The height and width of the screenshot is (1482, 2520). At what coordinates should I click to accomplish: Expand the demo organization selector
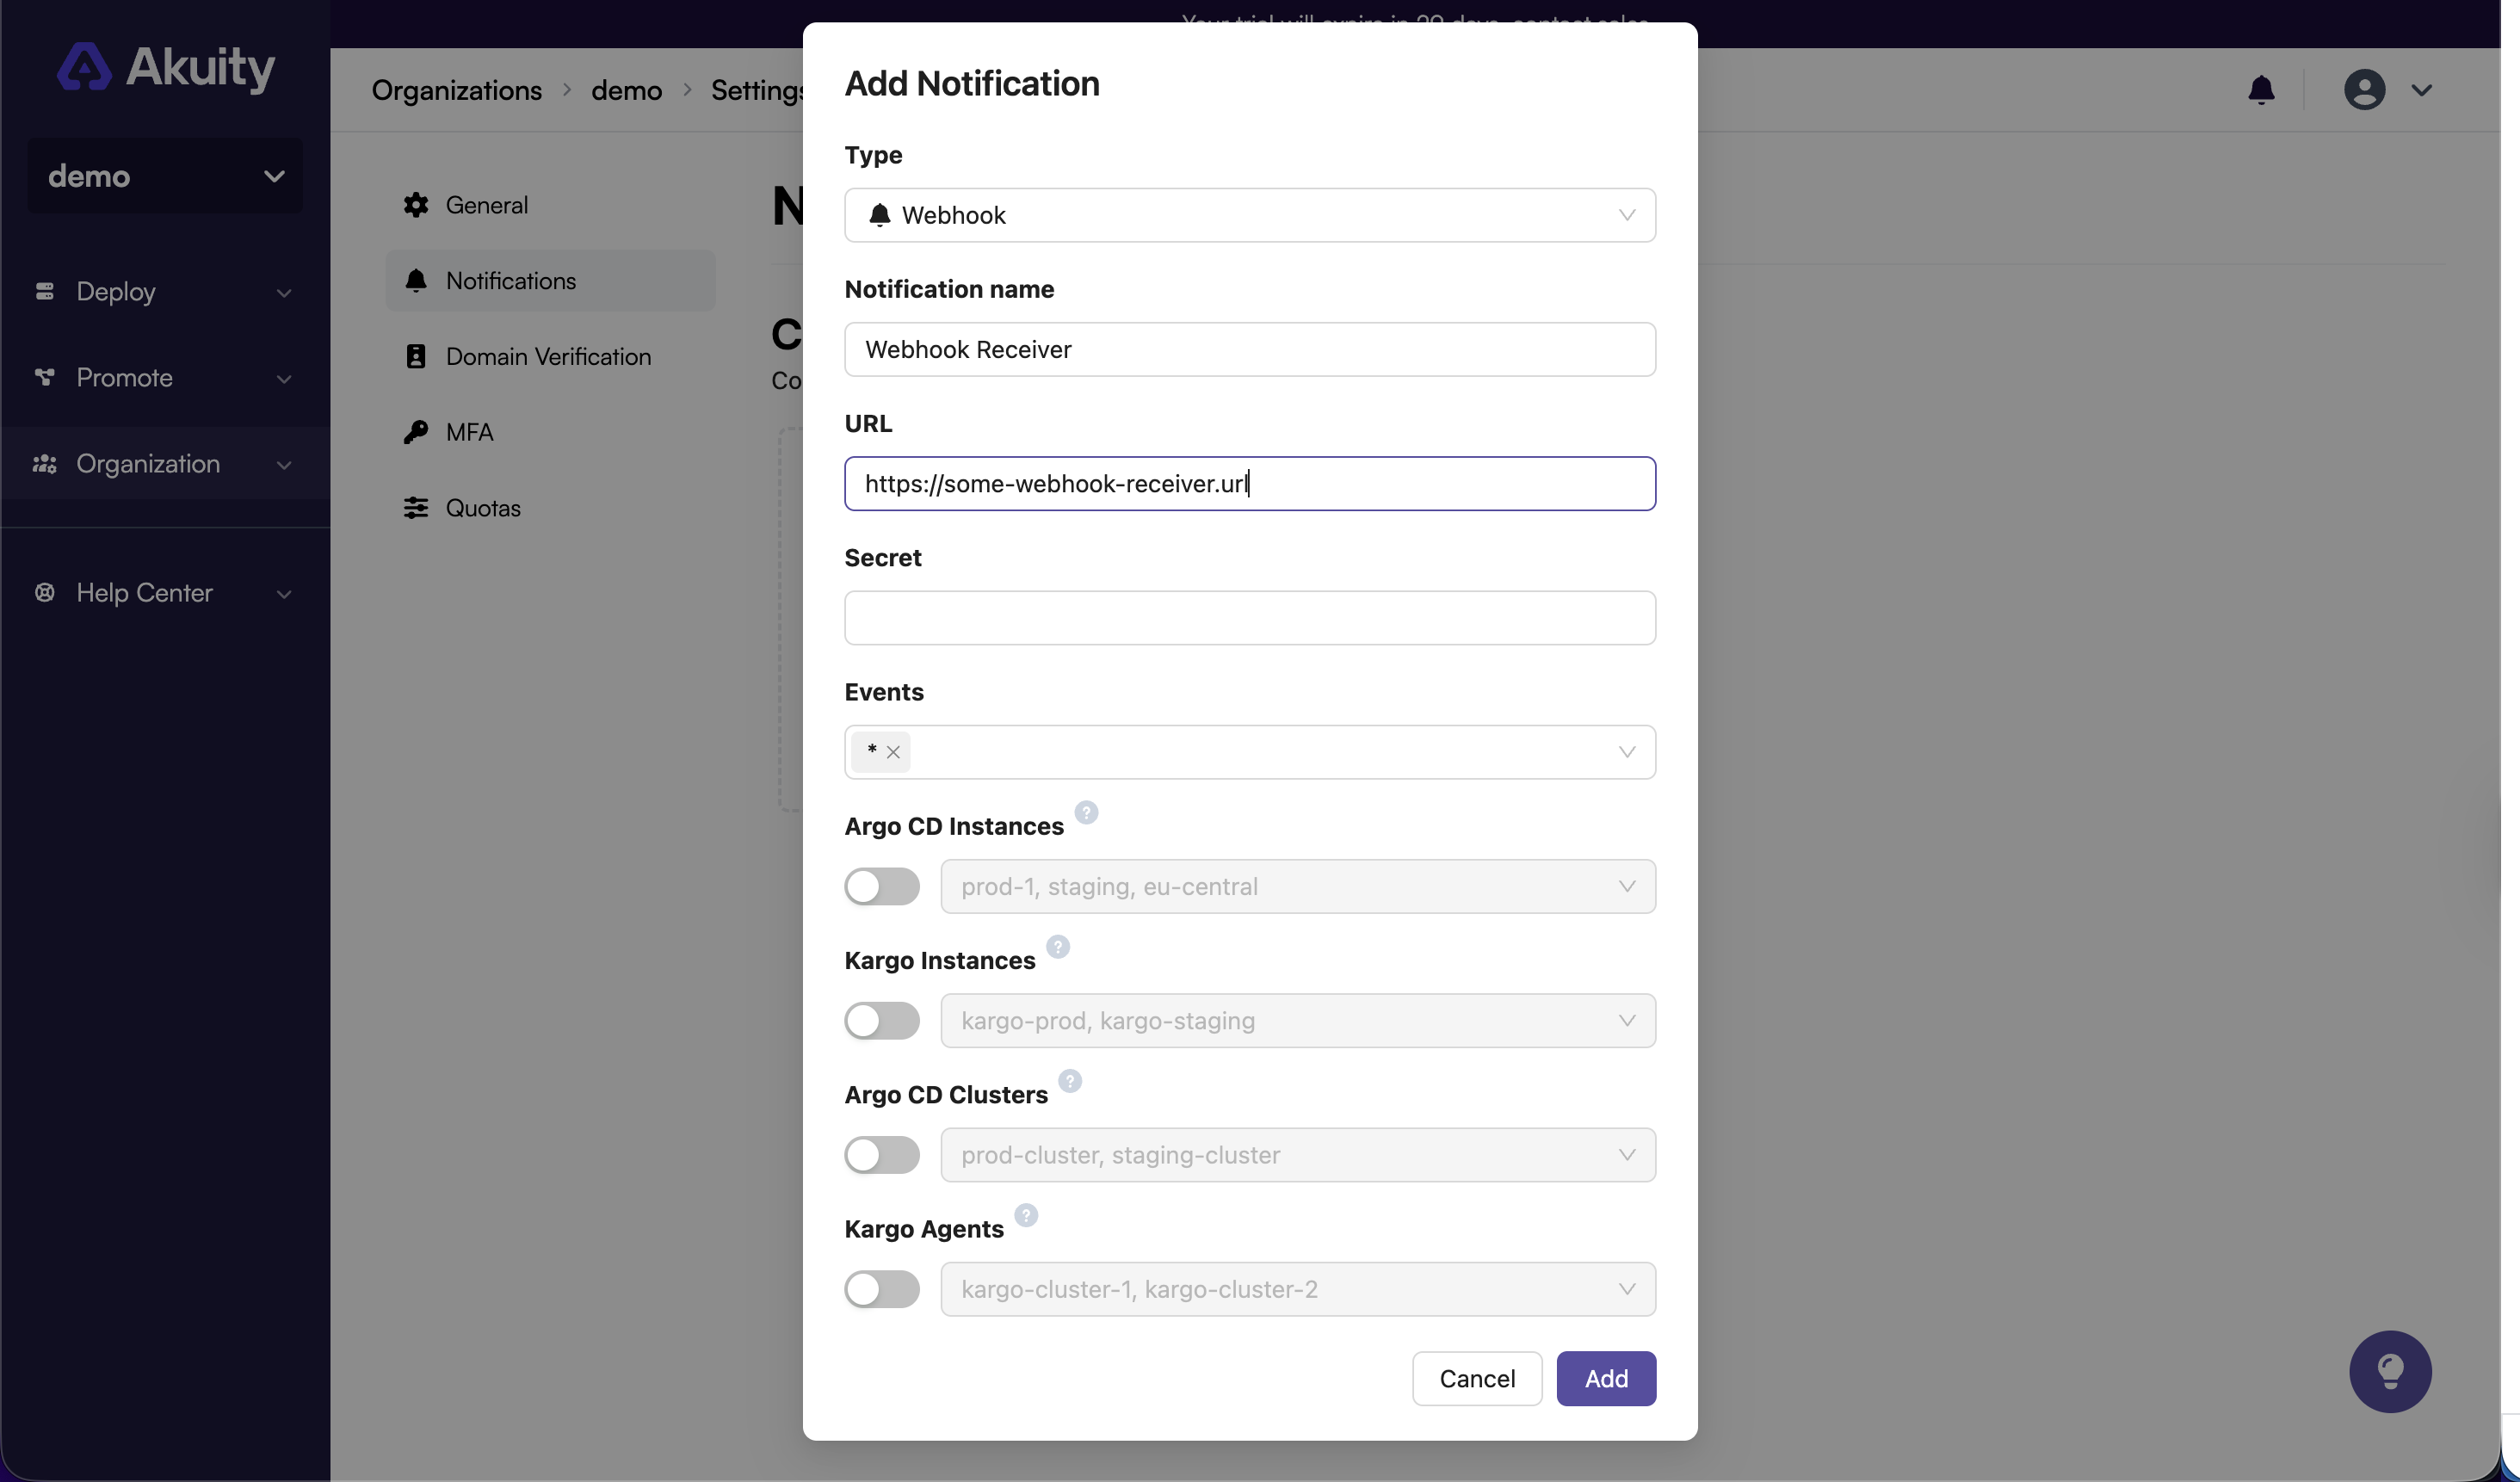164,176
